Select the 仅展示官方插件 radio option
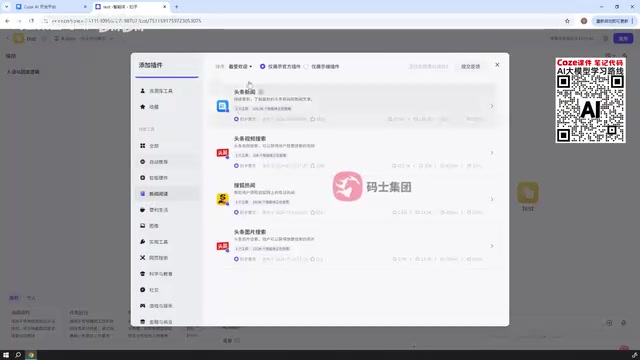The height and width of the screenshot is (360, 640). [262, 67]
